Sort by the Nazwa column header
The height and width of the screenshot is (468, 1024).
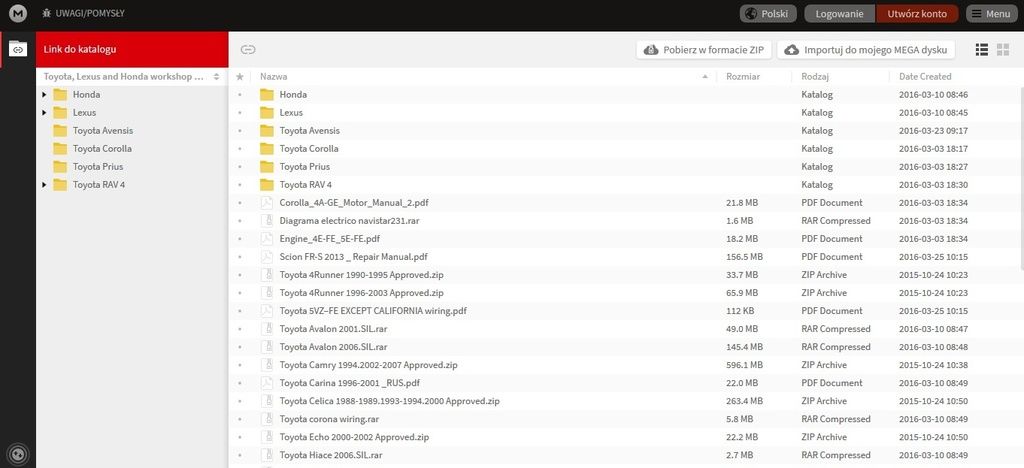[x=274, y=76]
